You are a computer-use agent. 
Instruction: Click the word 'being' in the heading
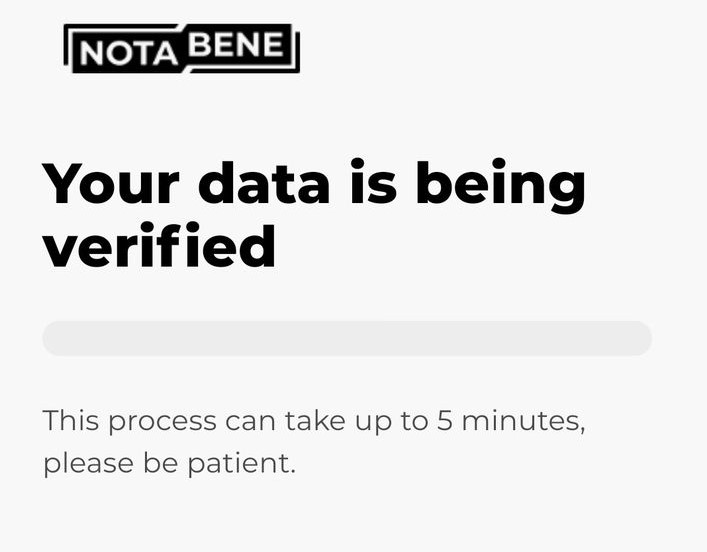click(500, 186)
